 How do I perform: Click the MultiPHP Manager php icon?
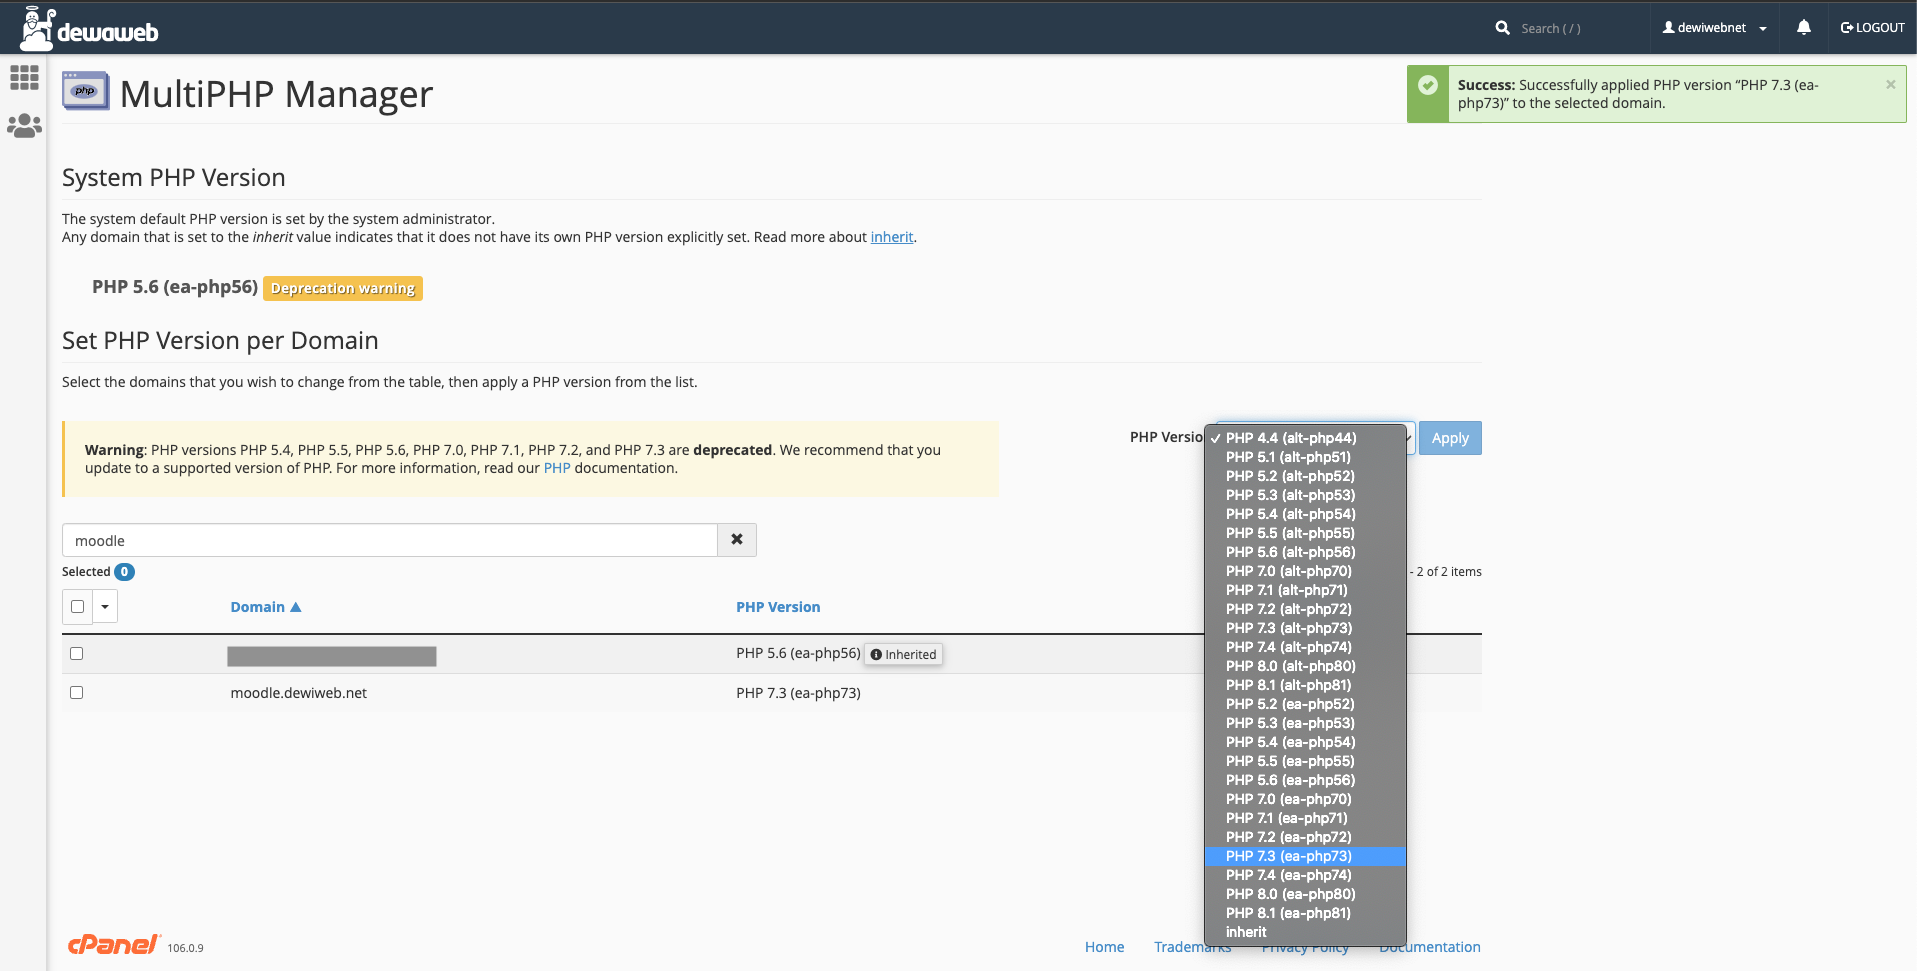[86, 91]
